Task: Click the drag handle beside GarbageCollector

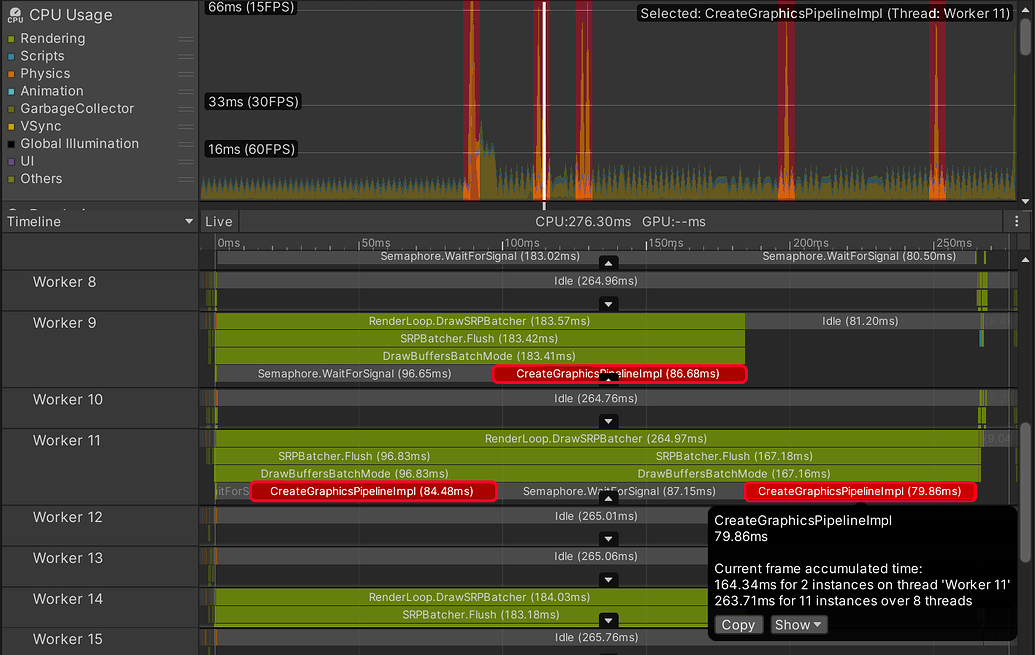Action: [x=186, y=108]
